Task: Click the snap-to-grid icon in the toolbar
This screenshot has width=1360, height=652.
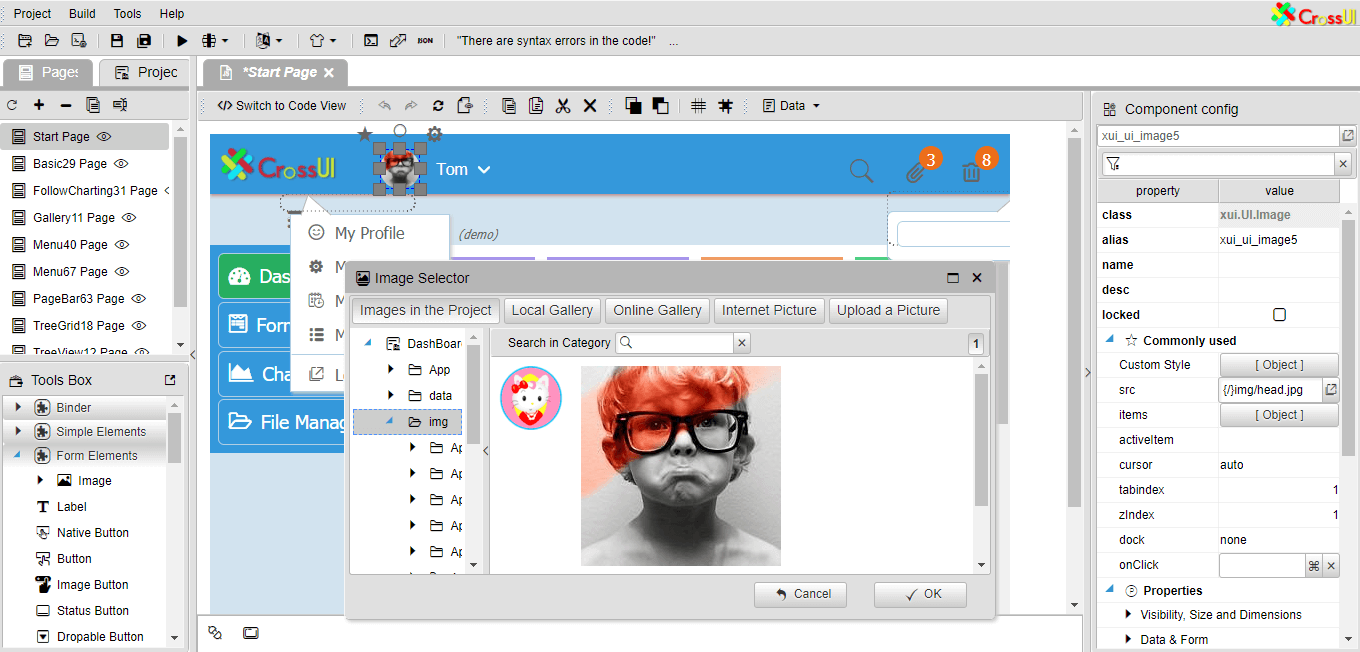Action: click(x=725, y=105)
